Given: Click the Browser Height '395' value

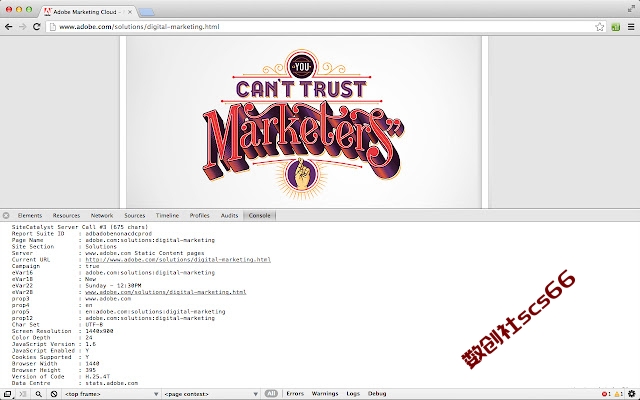Looking at the screenshot, I should (91, 370).
